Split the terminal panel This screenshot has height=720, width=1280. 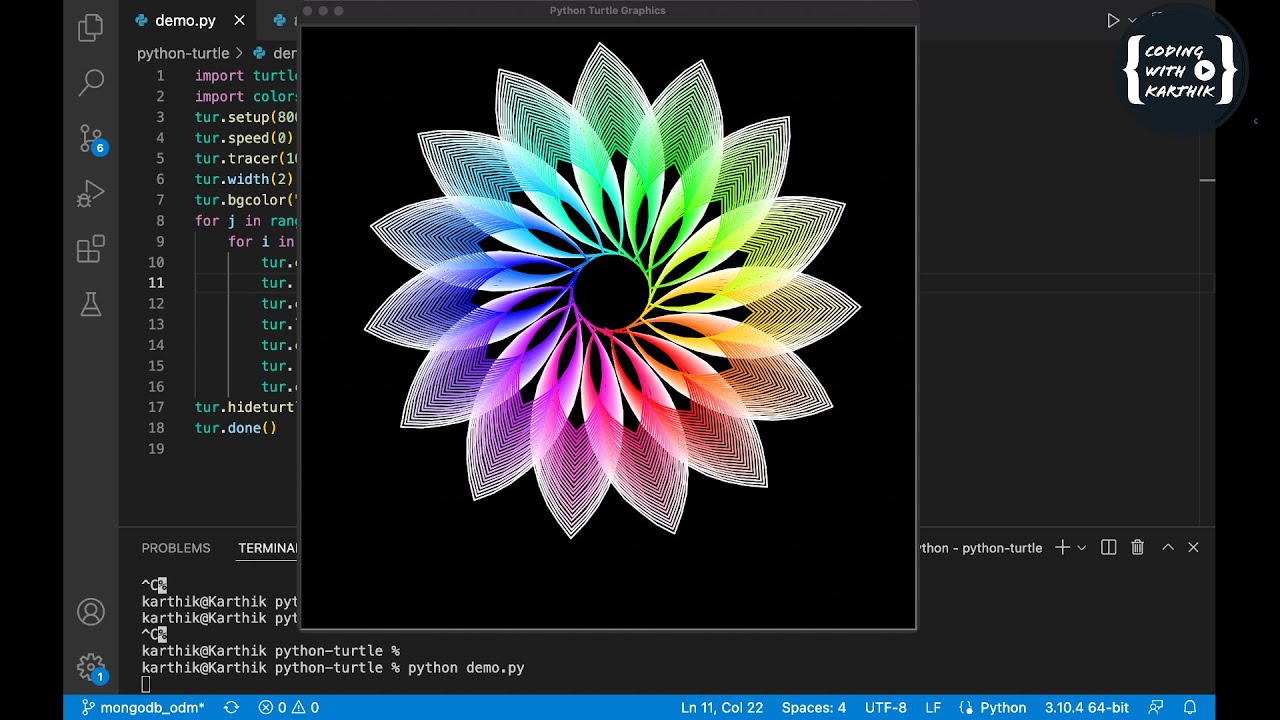pyautogui.click(x=1108, y=547)
